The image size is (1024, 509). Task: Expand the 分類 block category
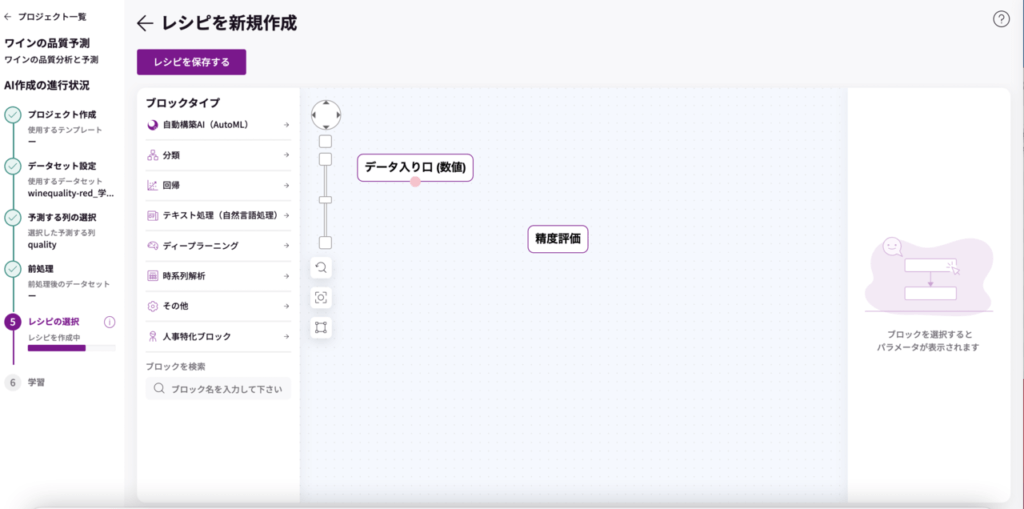coord(218,155)
